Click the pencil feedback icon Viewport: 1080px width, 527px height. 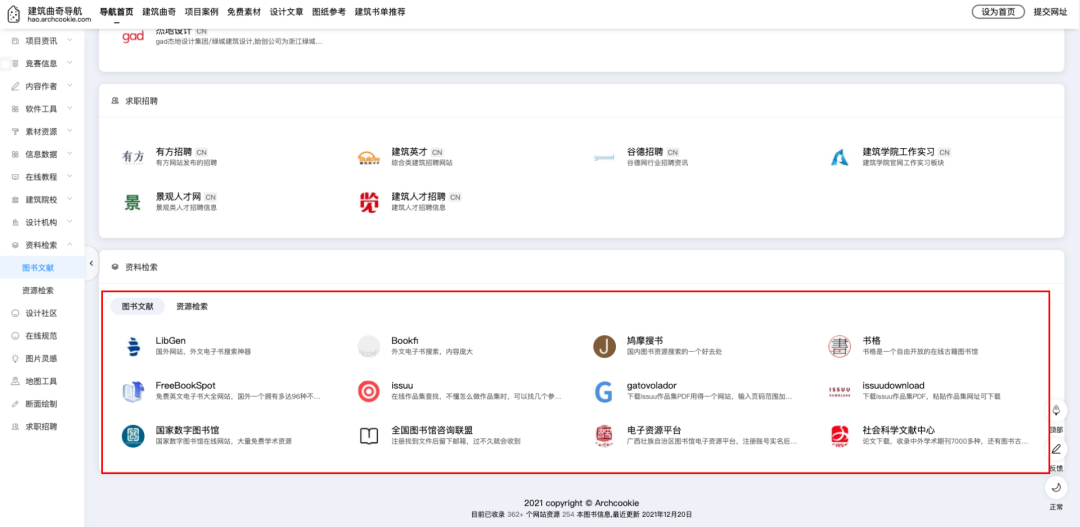(x=1056, y=450)
